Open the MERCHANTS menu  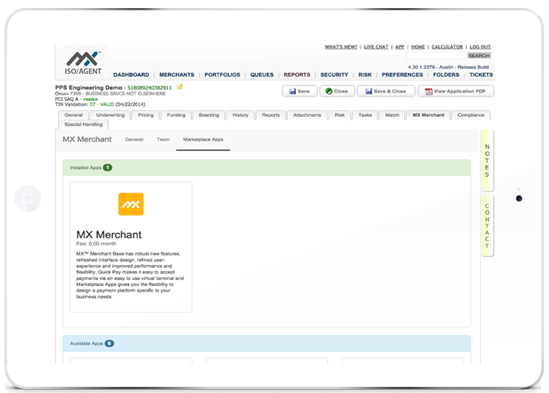point(176,75)
